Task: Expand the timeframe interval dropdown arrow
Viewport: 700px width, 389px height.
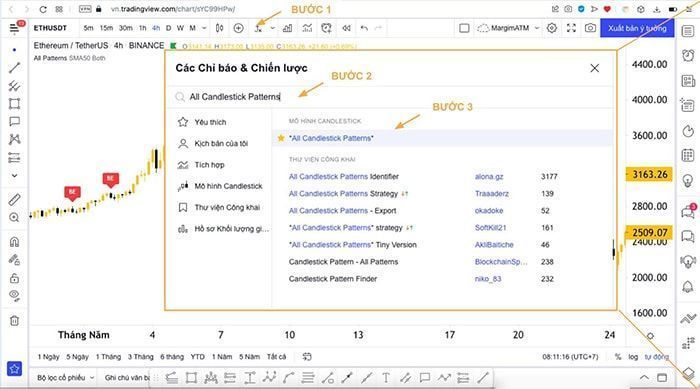Action: click(204, 28)
